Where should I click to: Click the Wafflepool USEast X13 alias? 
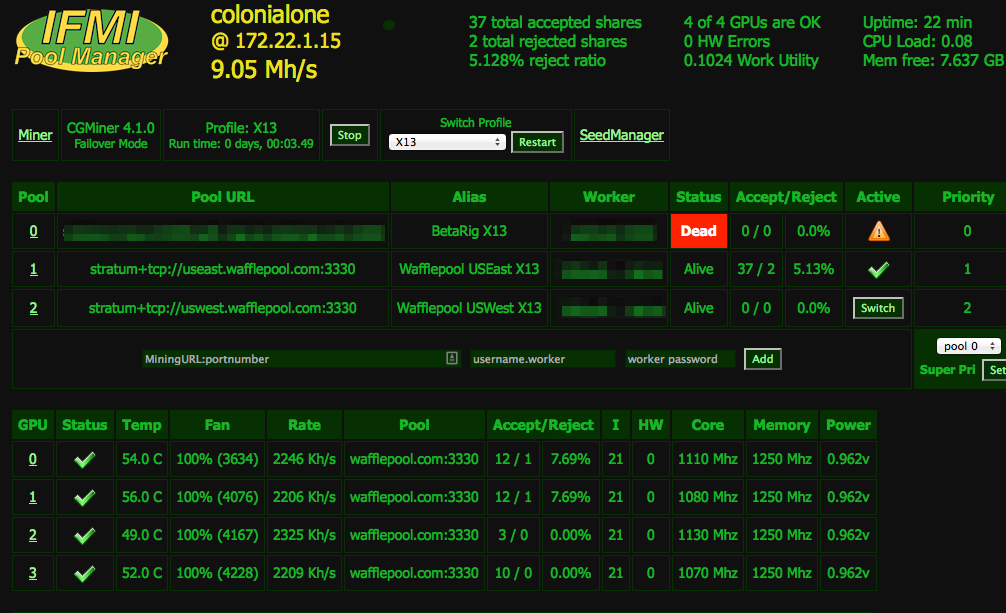point(469,270)
